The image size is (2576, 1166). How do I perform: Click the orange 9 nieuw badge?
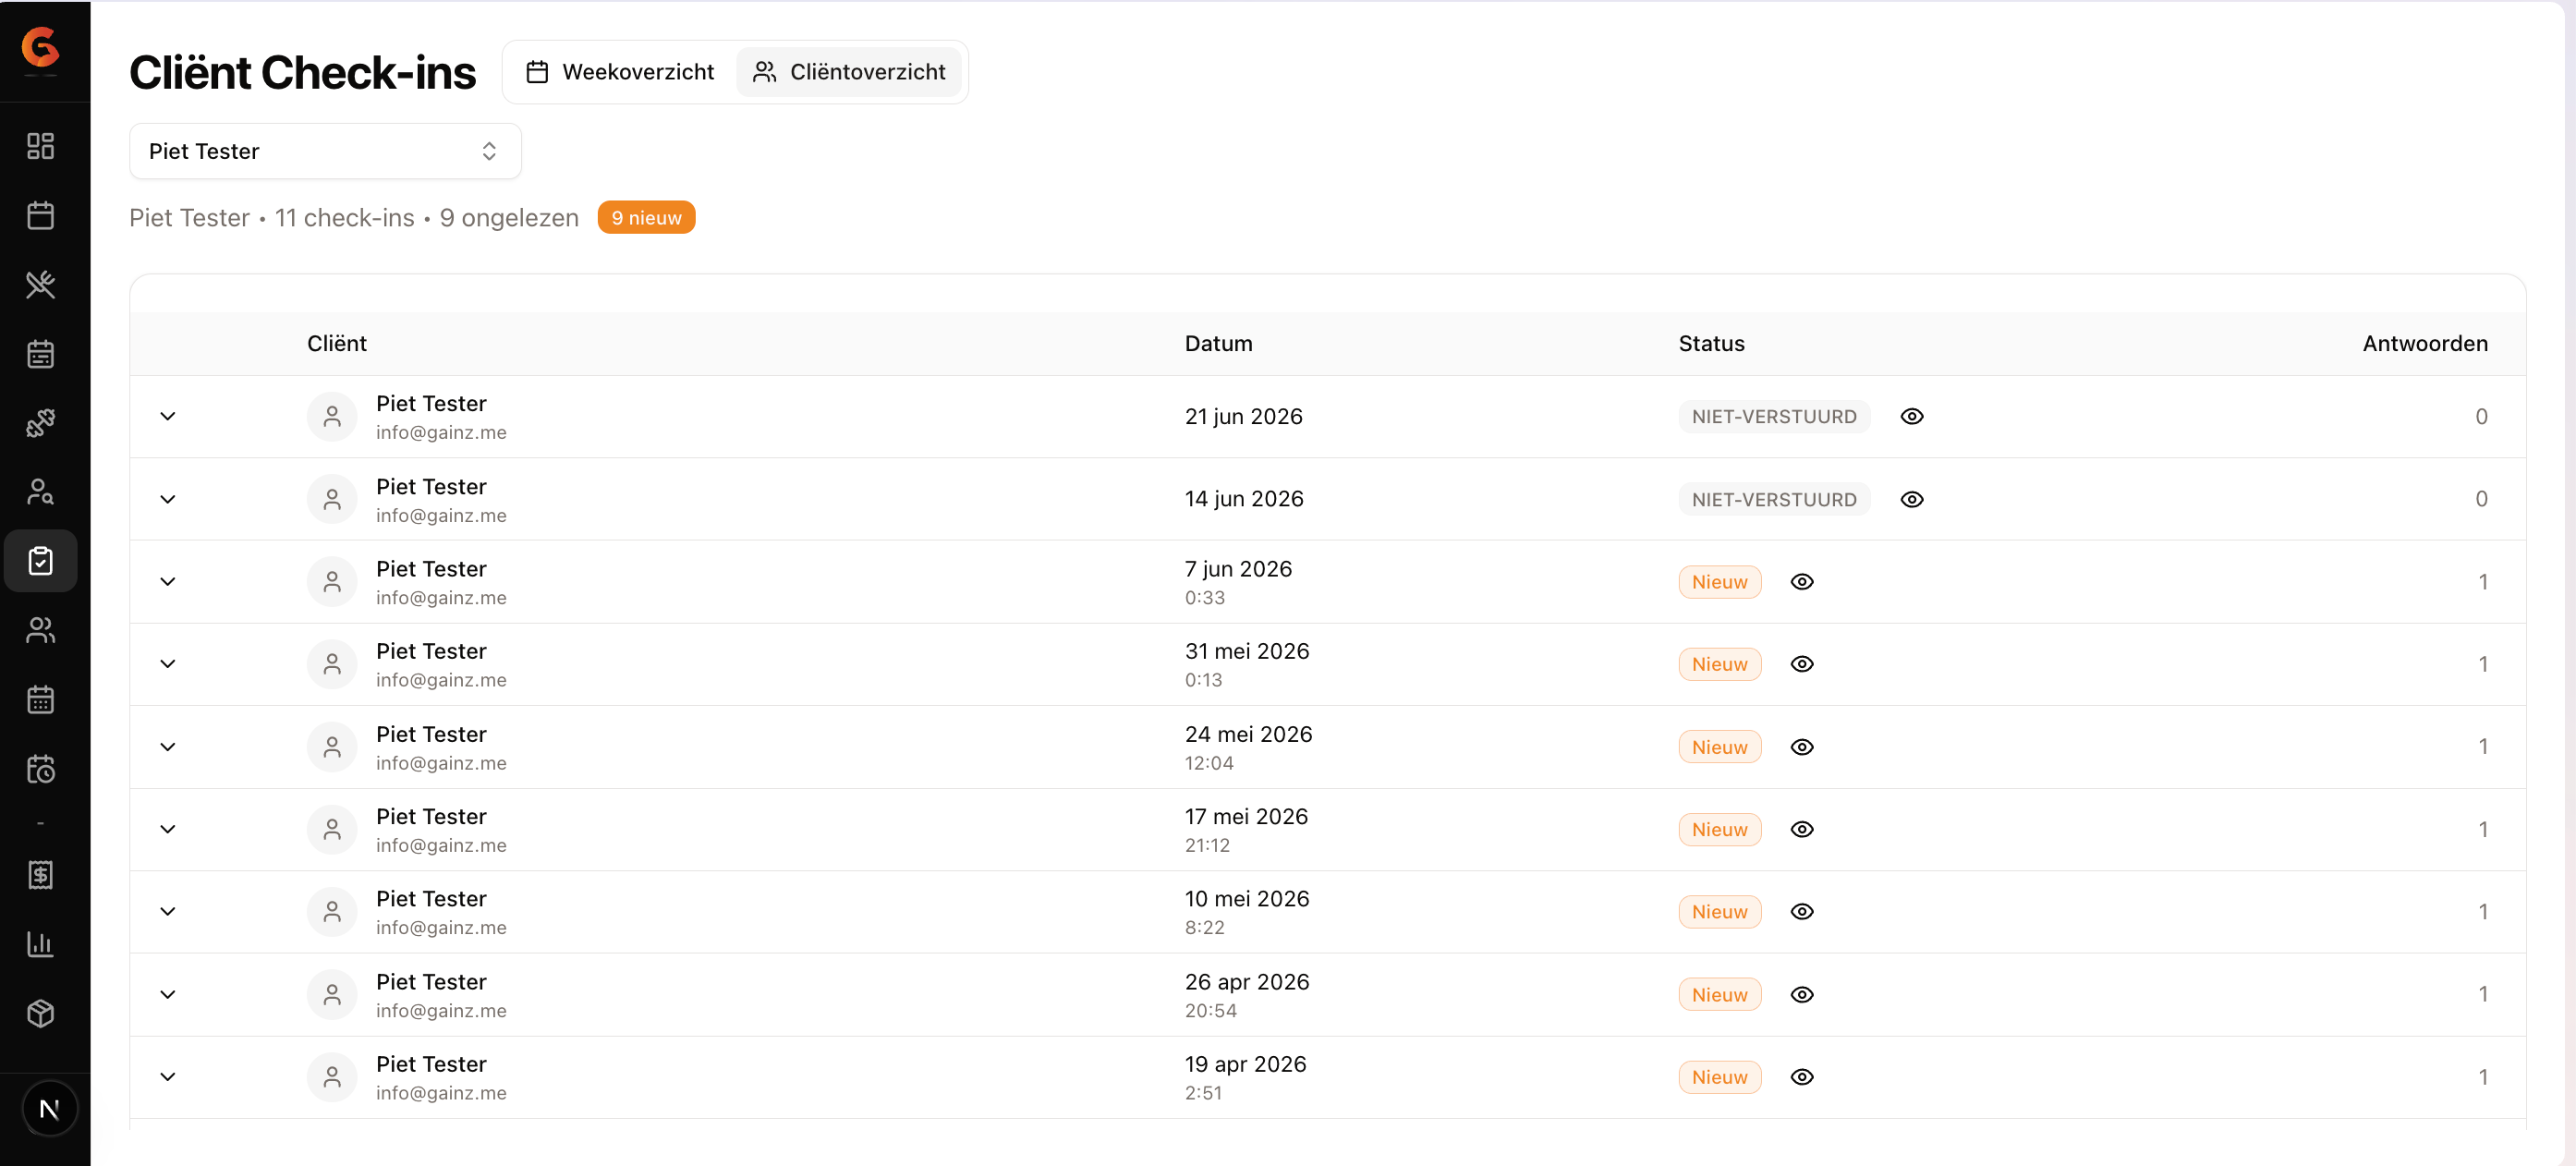pos(646,217)
